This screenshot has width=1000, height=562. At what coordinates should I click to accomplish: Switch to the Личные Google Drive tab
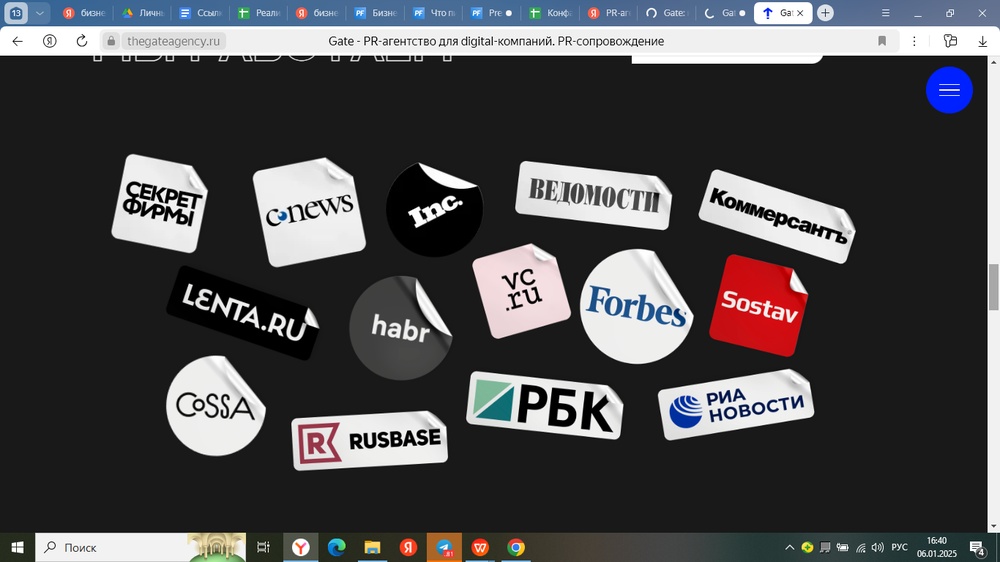point(143,13)
